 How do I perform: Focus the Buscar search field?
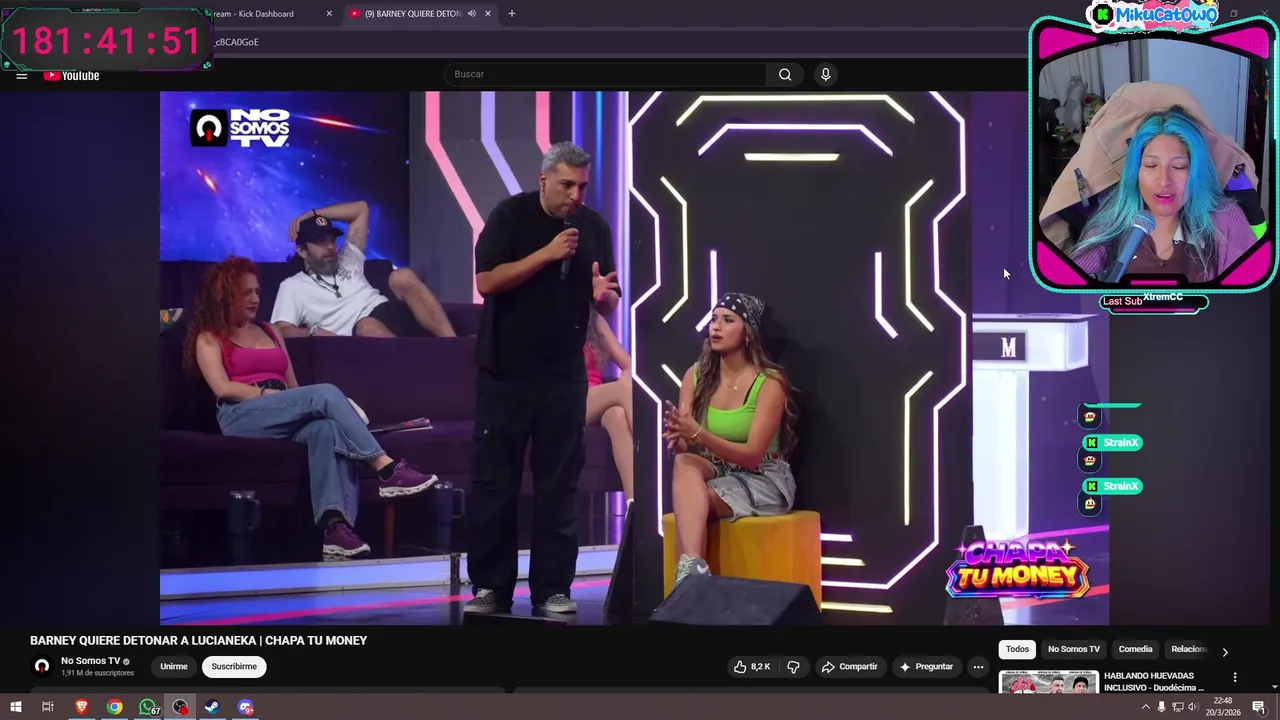pos(605,74)
